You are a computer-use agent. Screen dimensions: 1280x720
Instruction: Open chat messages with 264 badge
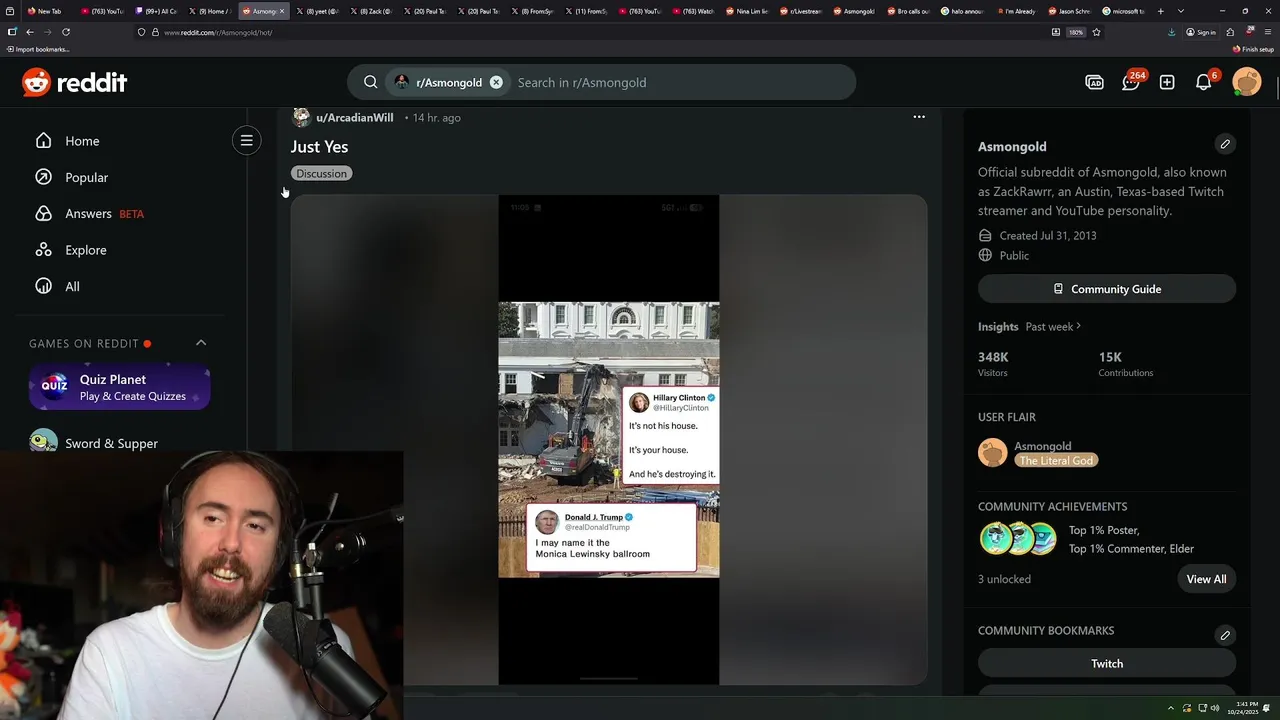pos(1131,82)
